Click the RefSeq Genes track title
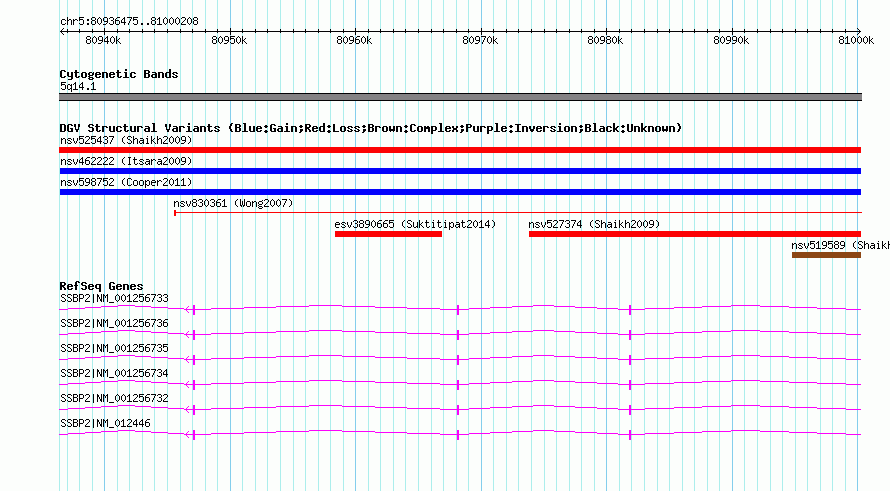Viewport: 890px width, 491px height. [x=101, y=286]
